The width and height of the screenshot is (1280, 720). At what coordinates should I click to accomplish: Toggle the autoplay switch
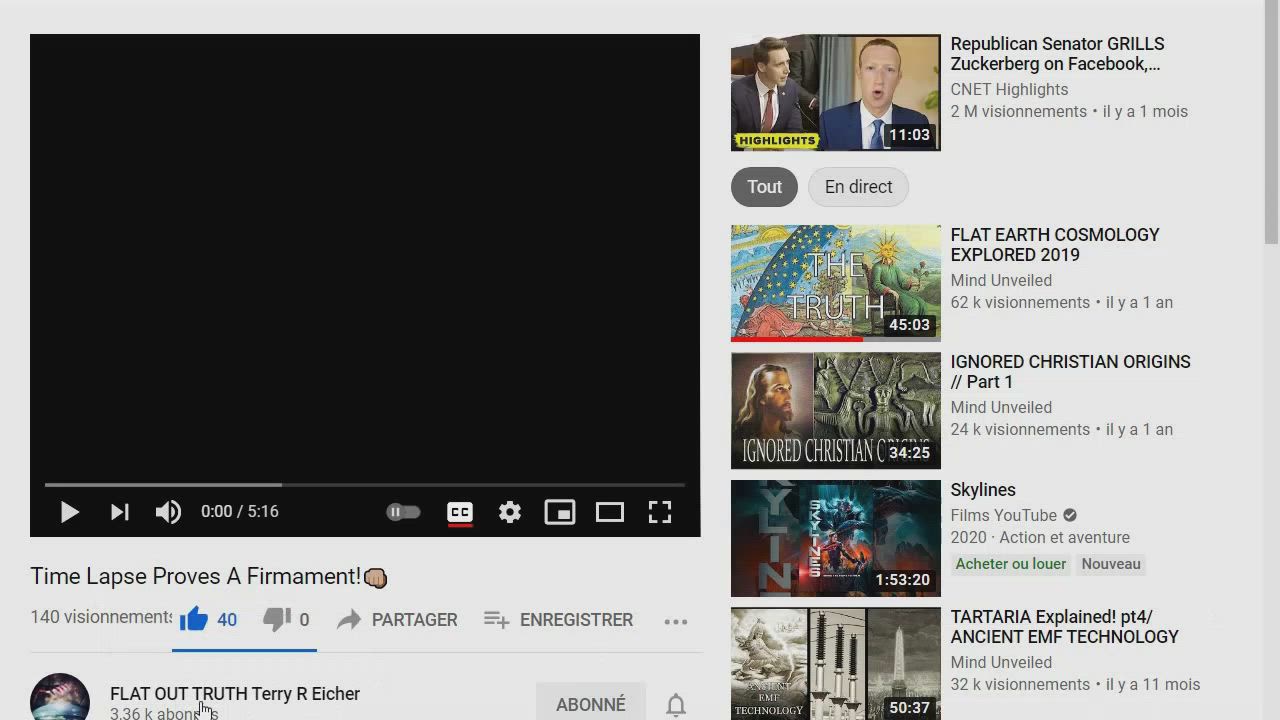(x=403, y=512)
